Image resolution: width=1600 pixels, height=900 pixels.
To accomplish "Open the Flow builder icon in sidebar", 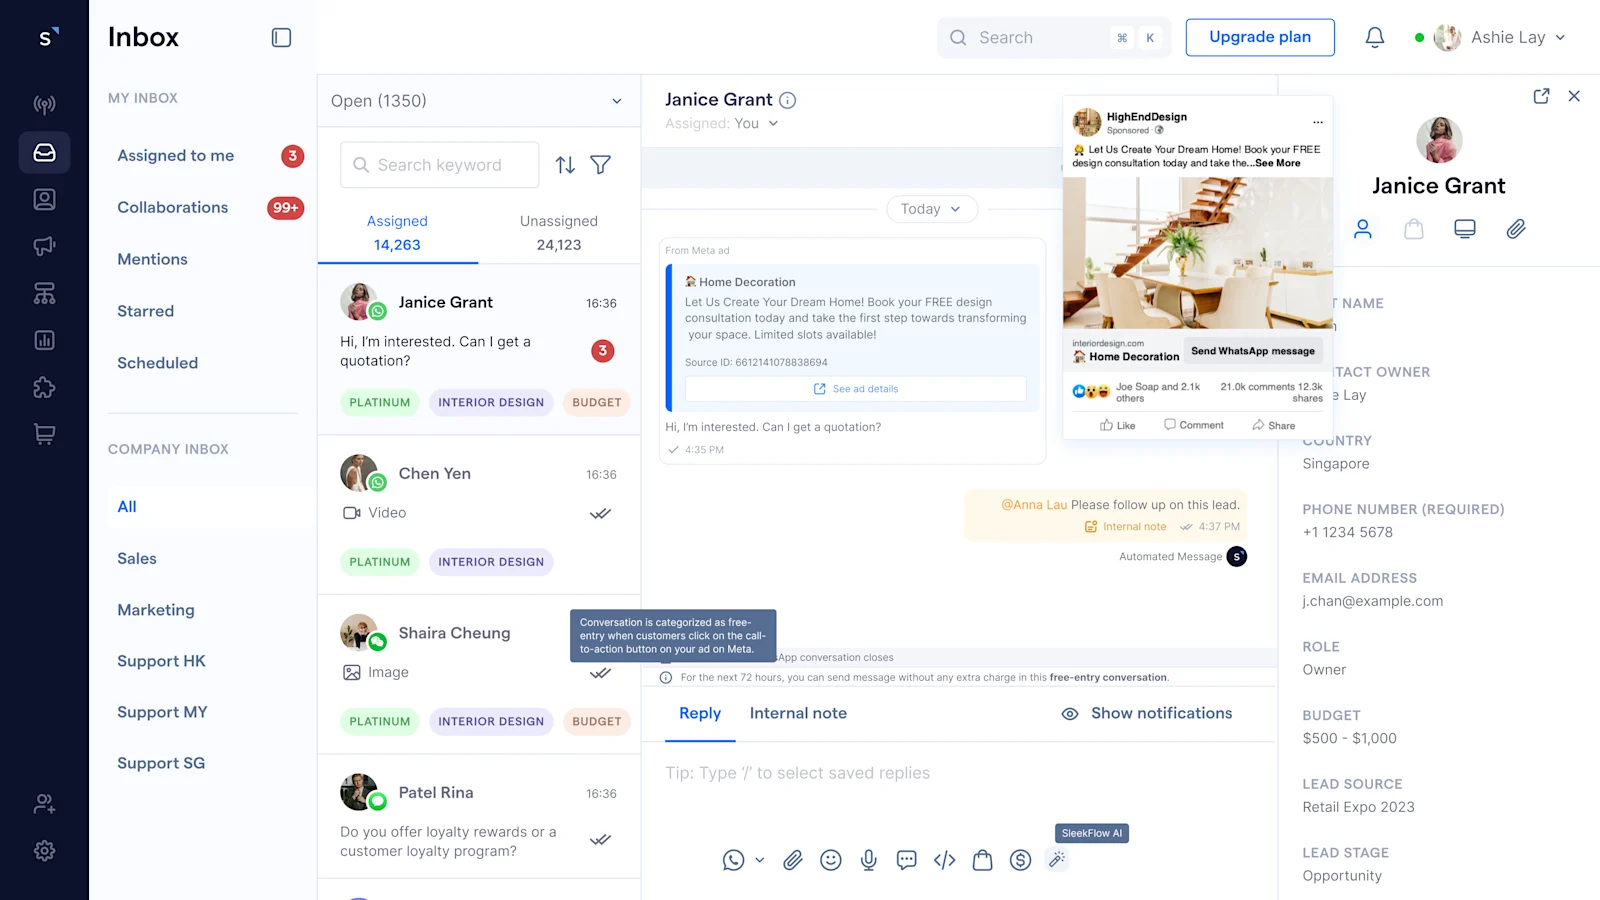I will (x=44, y=293).
